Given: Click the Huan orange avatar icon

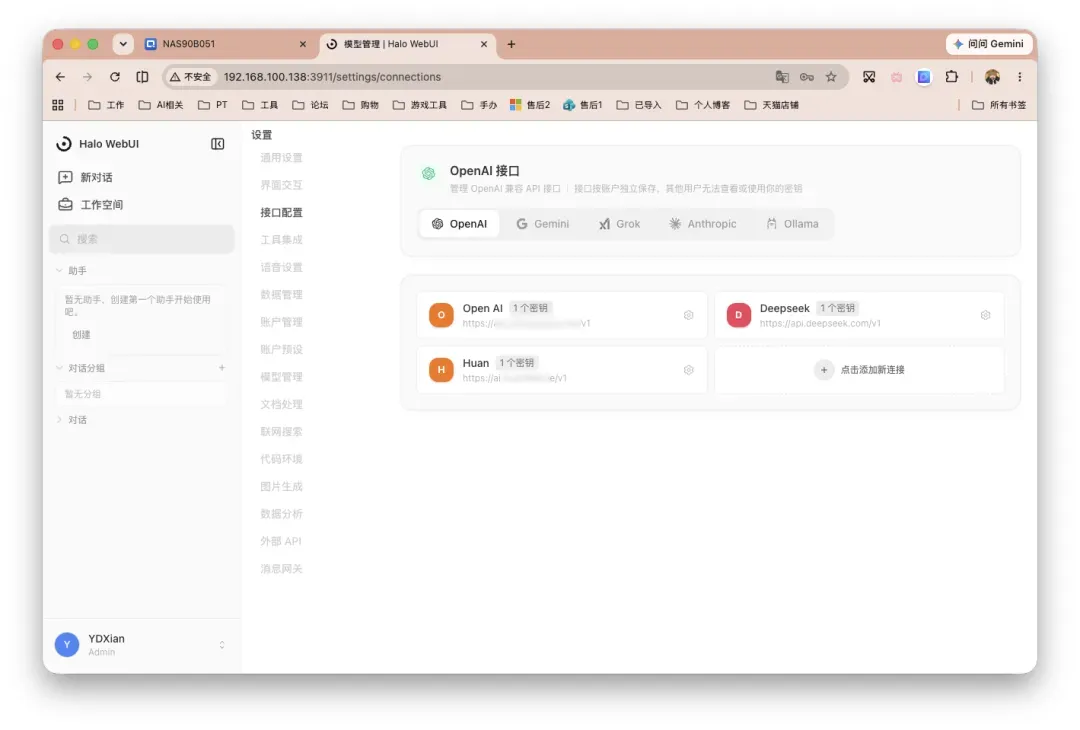Looking at the screenshot, I should click(442, 370).
